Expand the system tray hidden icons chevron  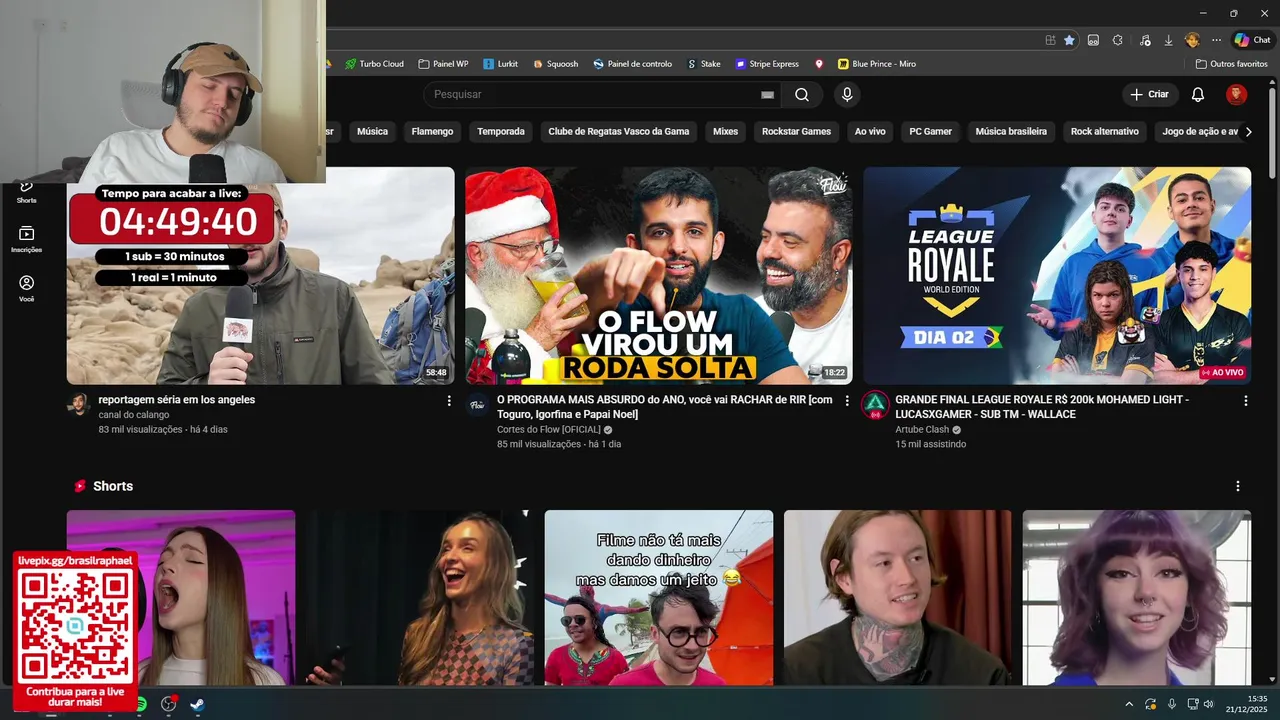1129,704
